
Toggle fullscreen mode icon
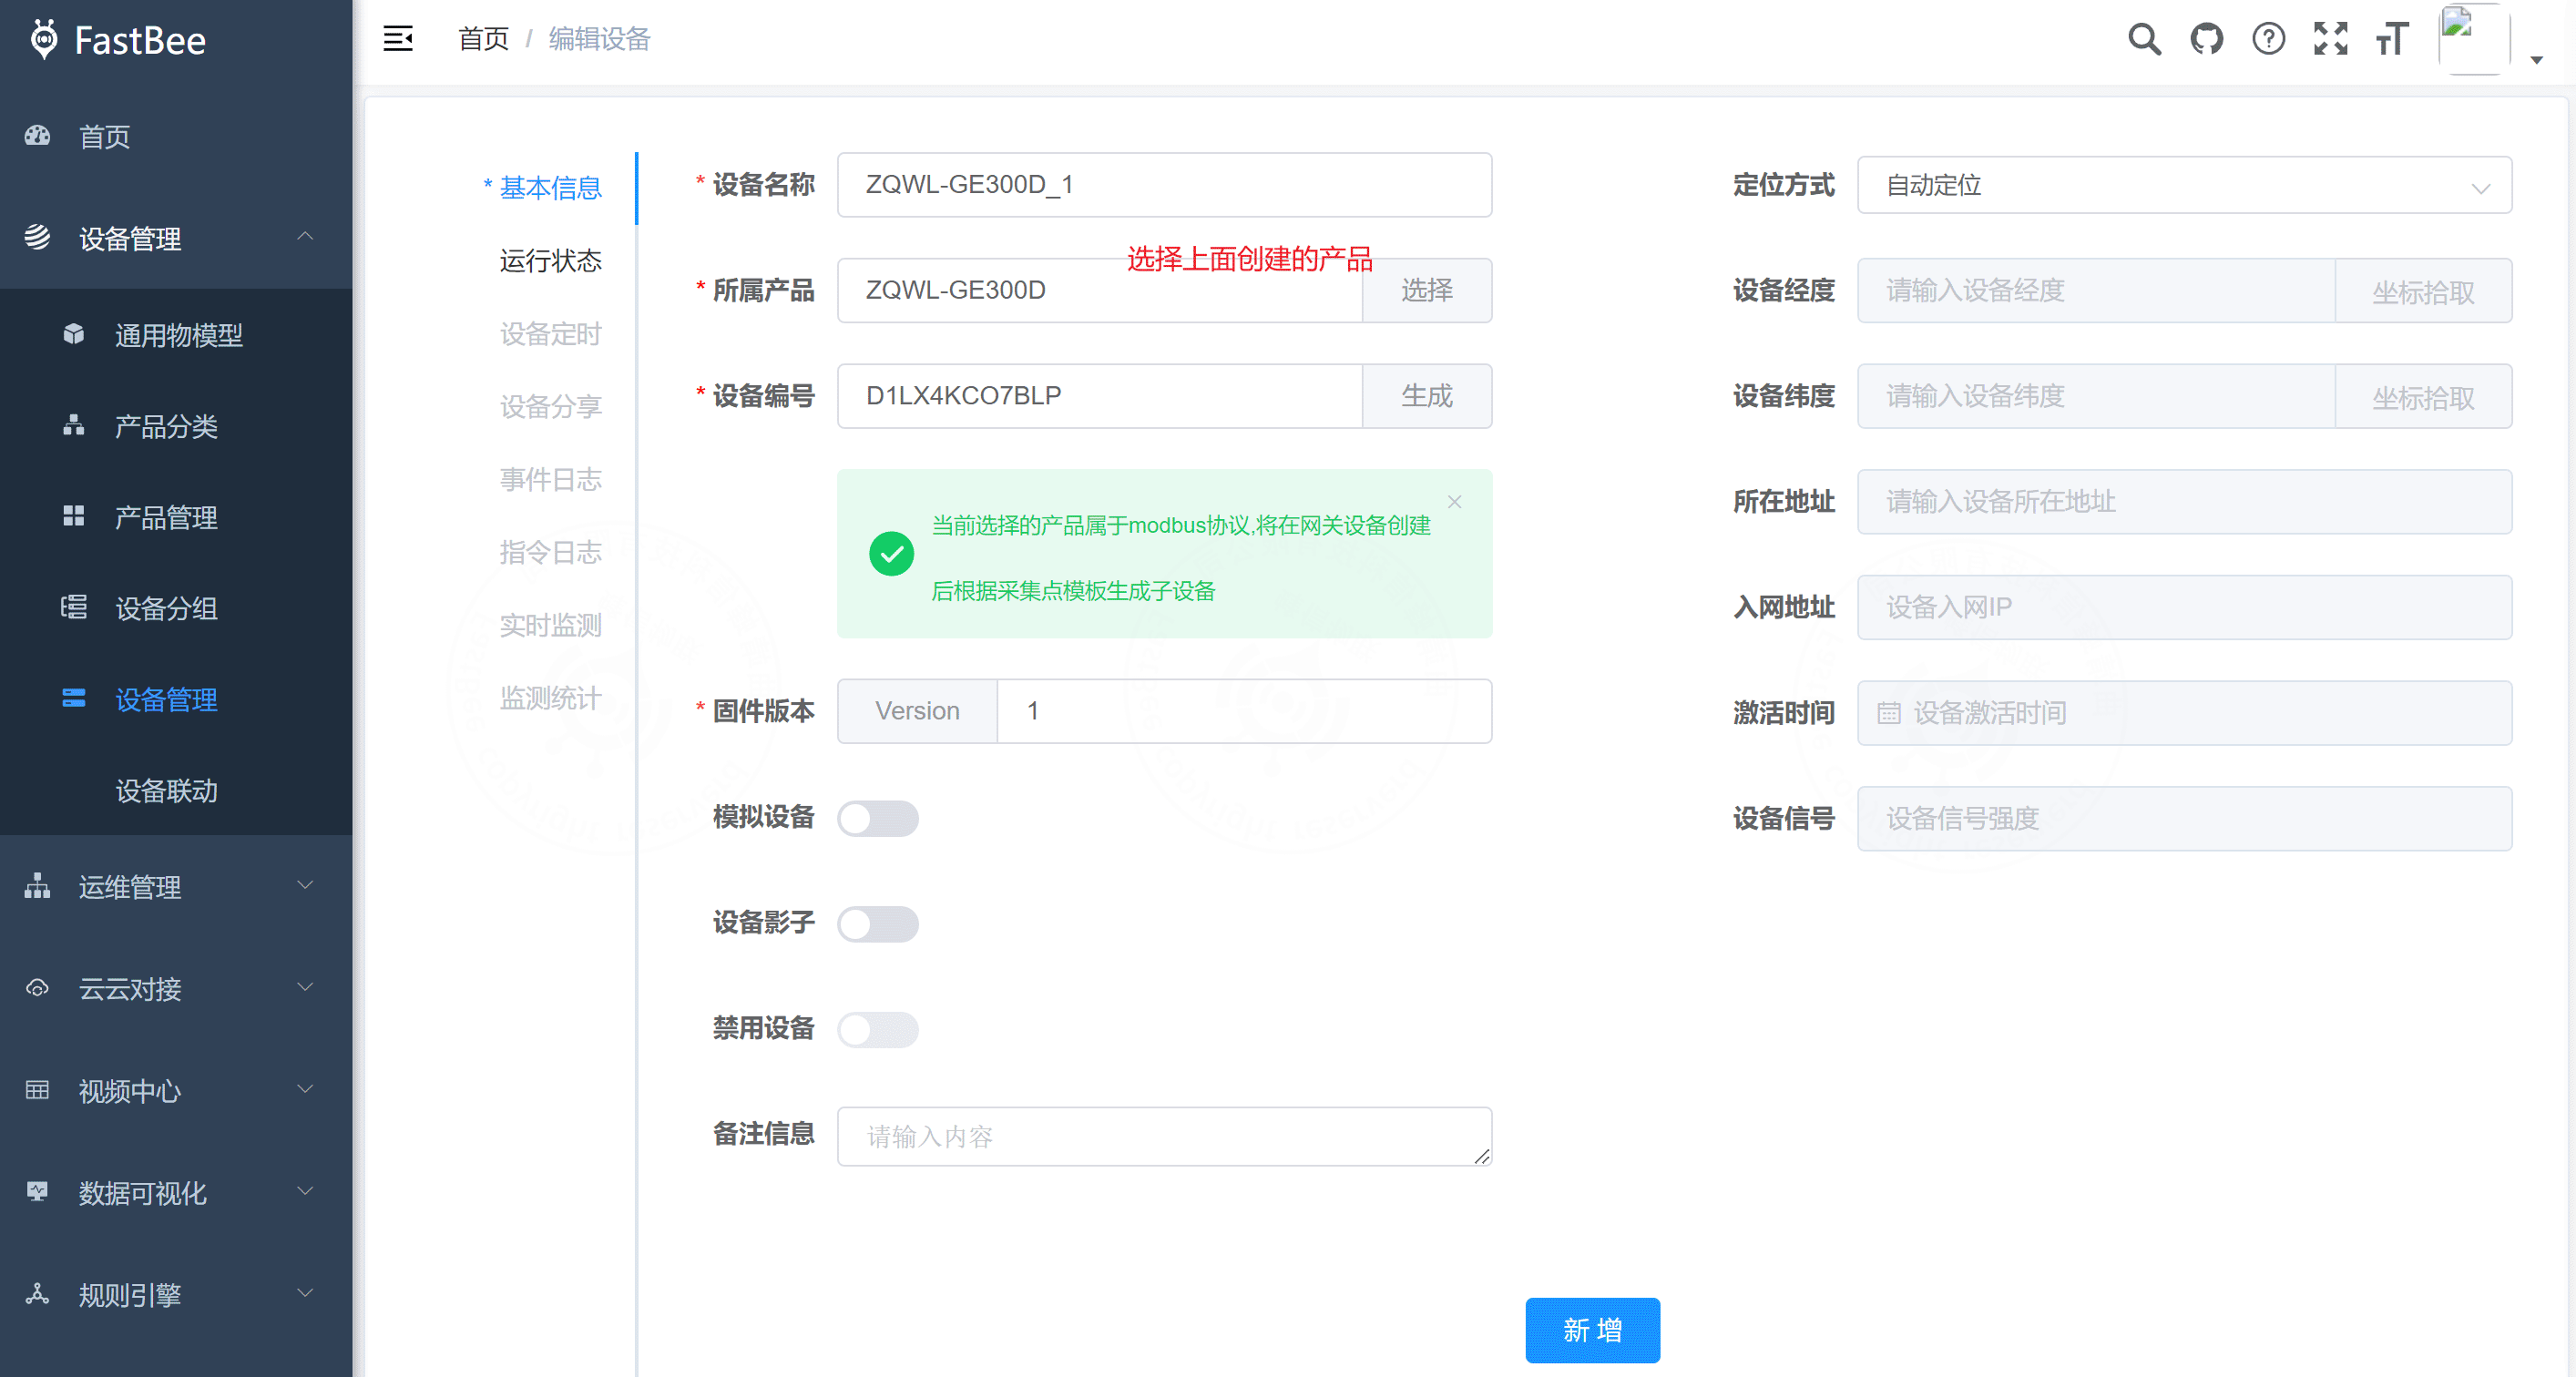2330,39
